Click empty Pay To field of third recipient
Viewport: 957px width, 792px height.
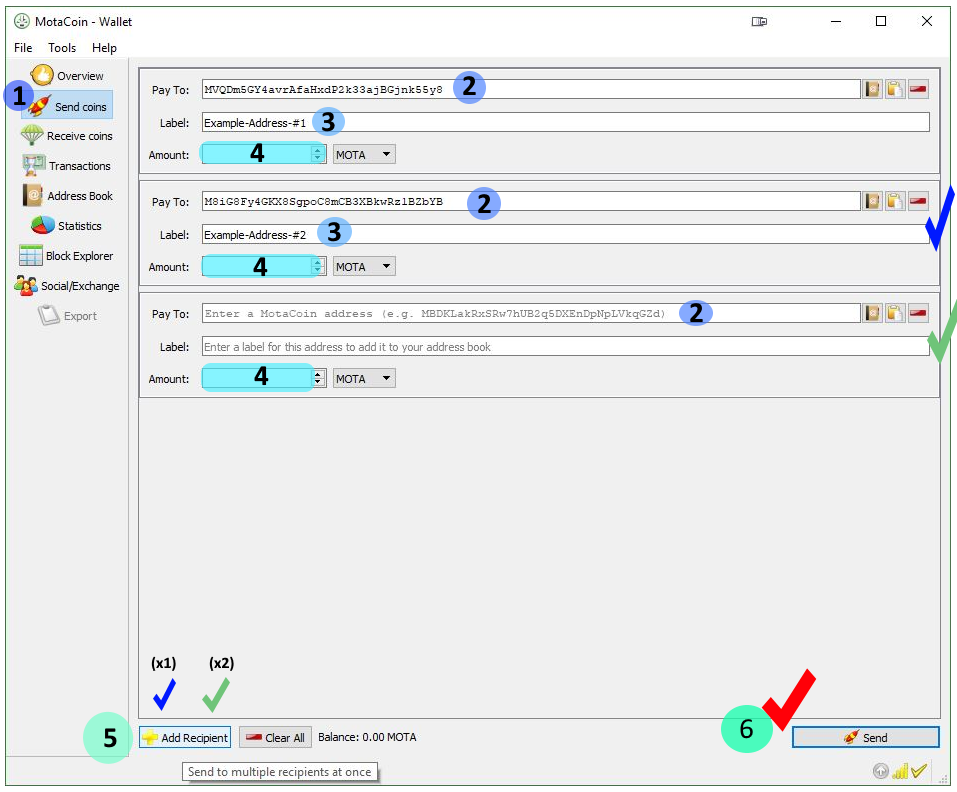point(531,313)
